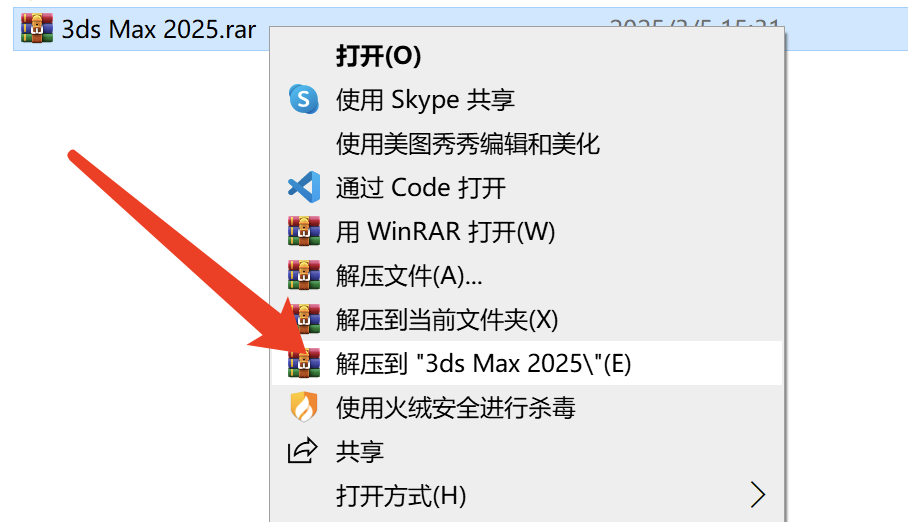Click the Huorong shield antivirus icon
This screenshot has width=908, height=522.
(304, 407)
